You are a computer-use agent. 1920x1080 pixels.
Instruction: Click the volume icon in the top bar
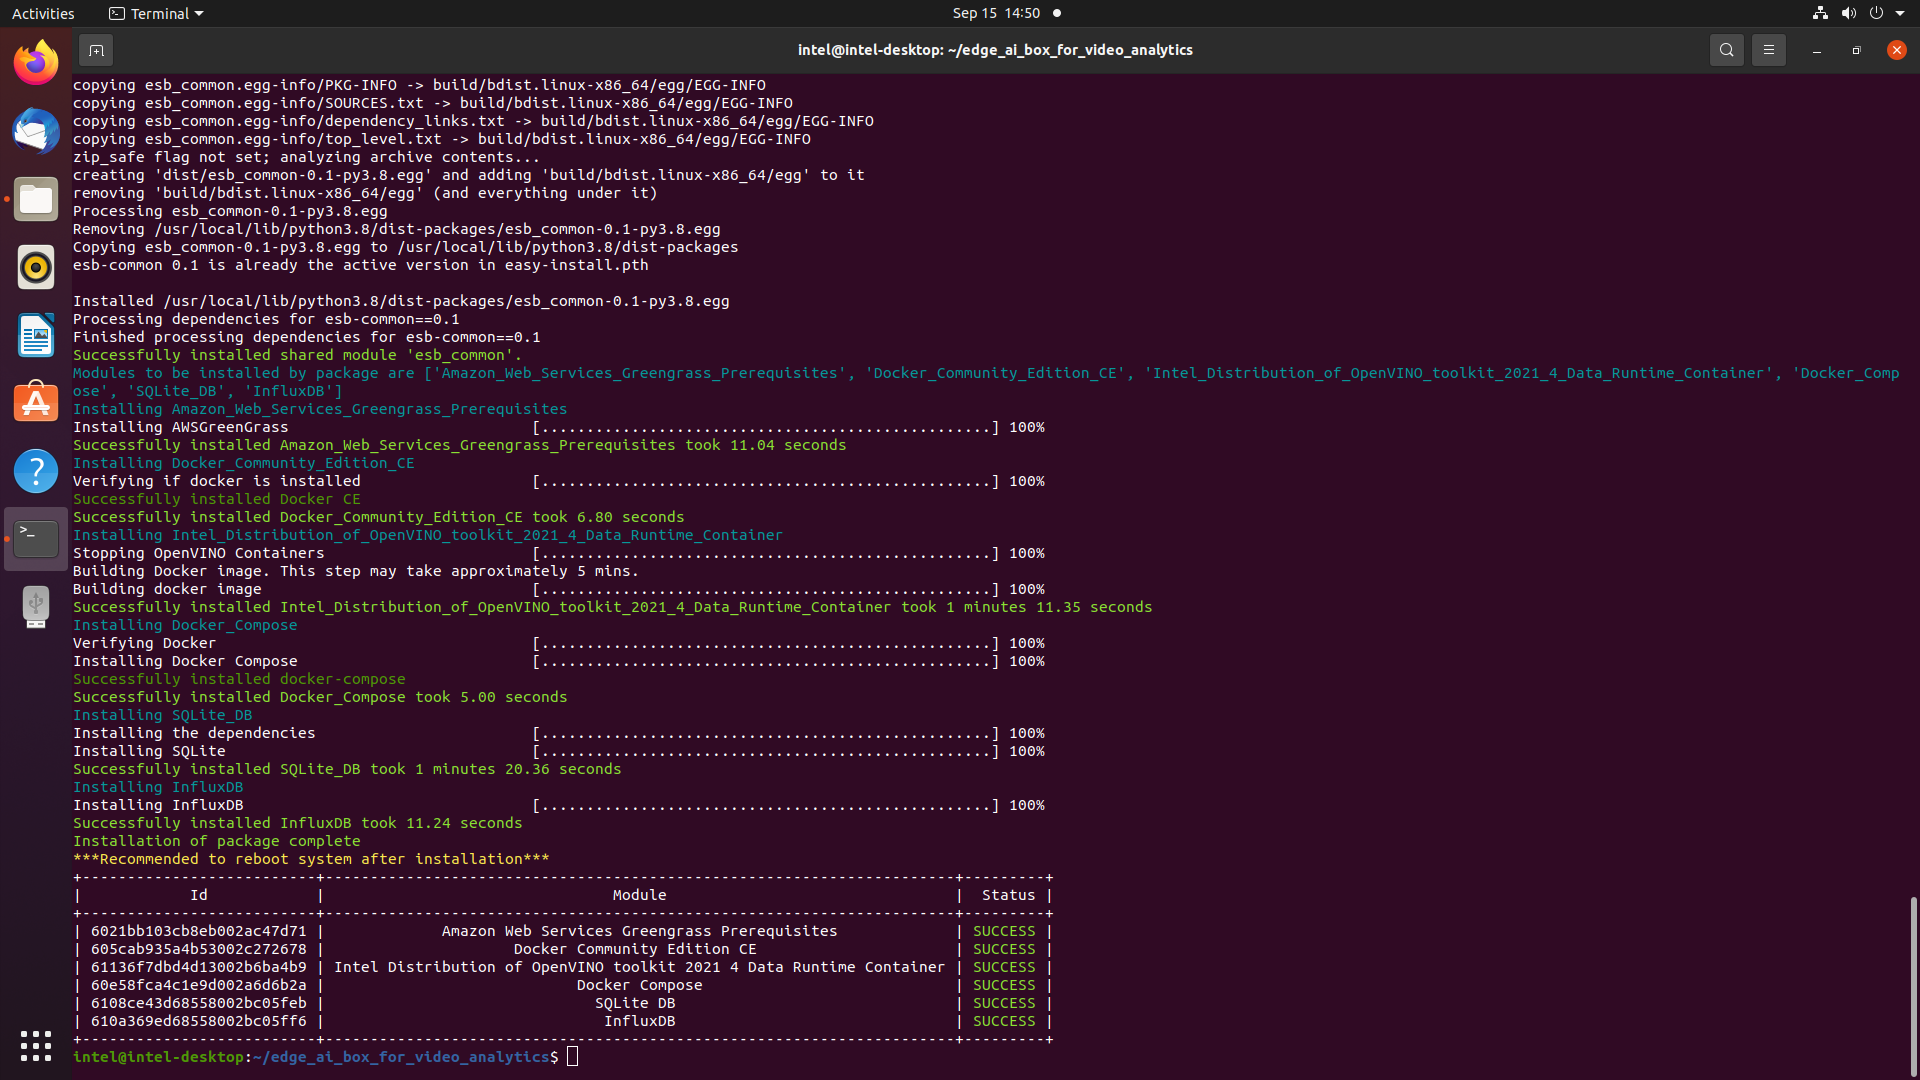point(1848,13)
